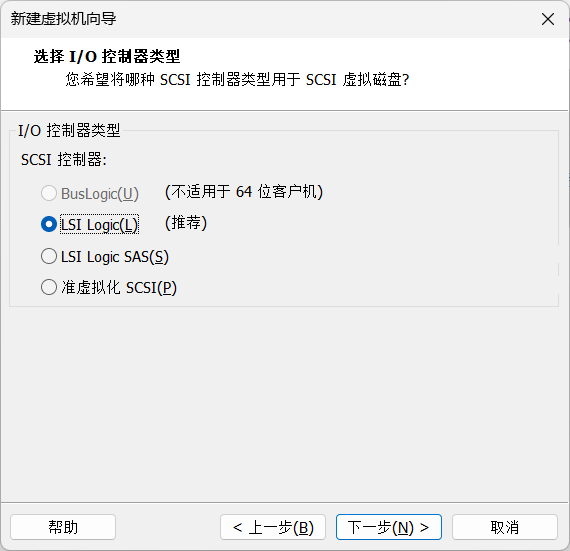This screenshot has width=570, height=551.
Task: Click the SCSI 虚拟磁盘 question subtitle
Action: click(237, 80)
